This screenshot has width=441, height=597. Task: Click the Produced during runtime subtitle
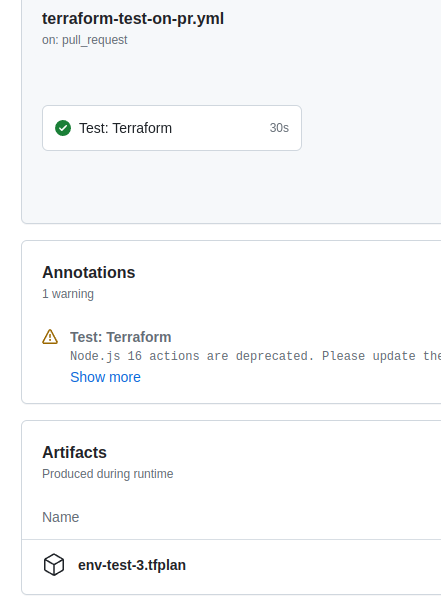click(108, 474)
